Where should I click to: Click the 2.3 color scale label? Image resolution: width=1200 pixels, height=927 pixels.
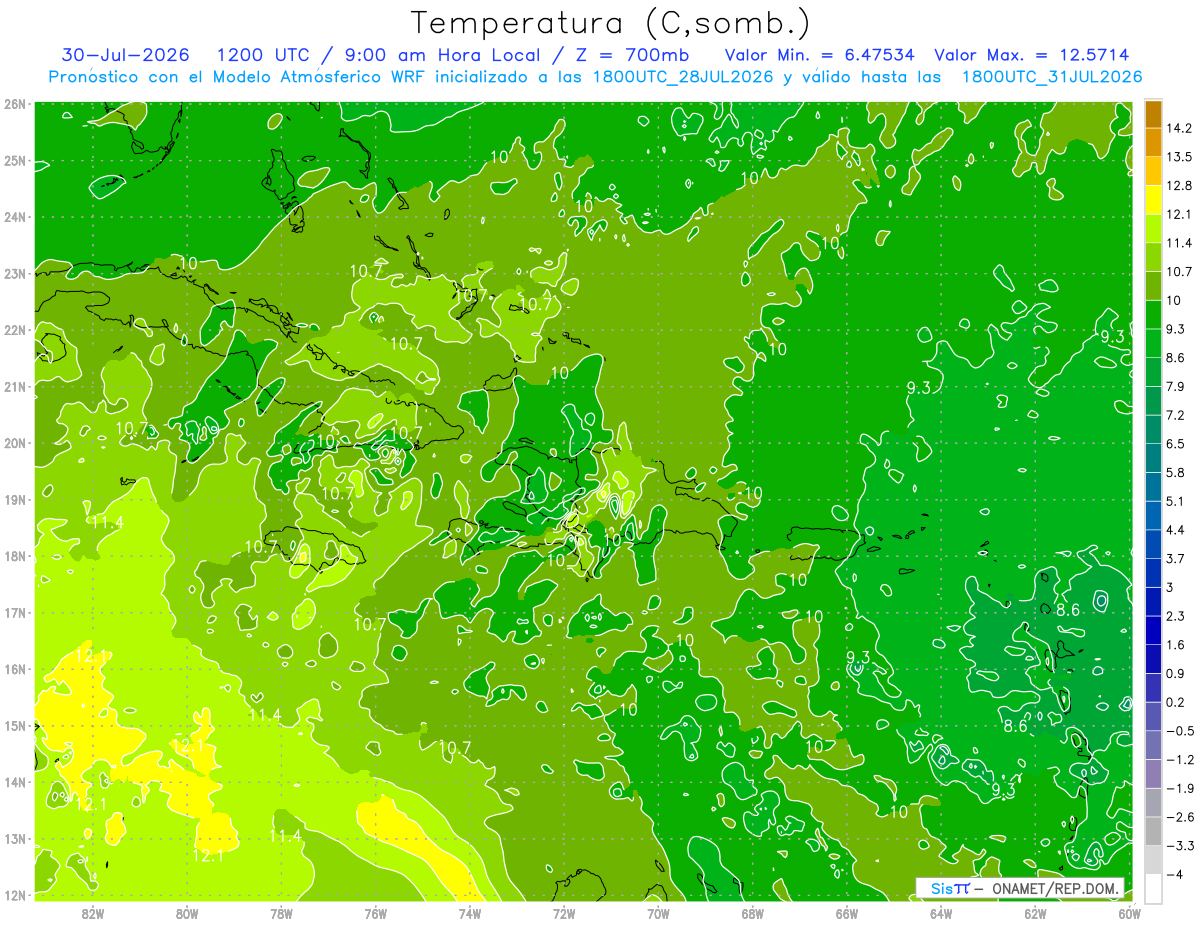[1177, 616]
